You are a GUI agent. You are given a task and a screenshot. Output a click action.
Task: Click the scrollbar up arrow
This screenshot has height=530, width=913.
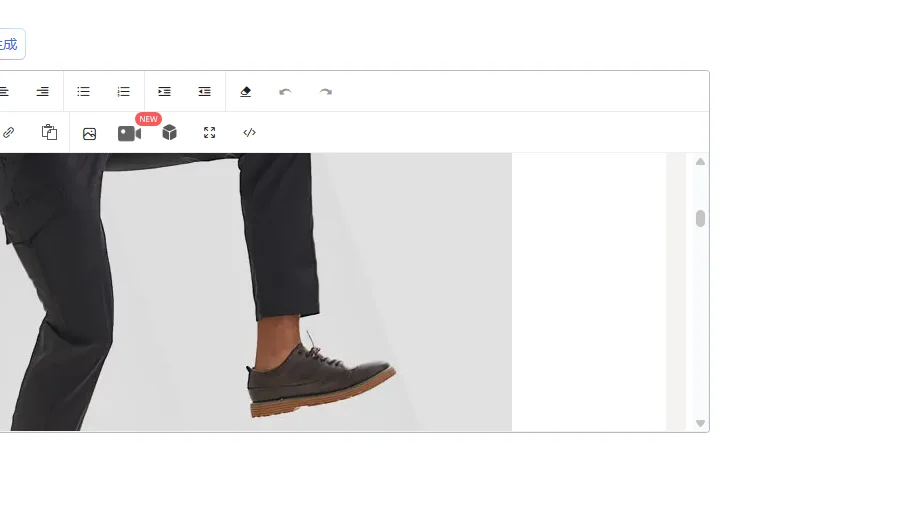coord(700,162)
